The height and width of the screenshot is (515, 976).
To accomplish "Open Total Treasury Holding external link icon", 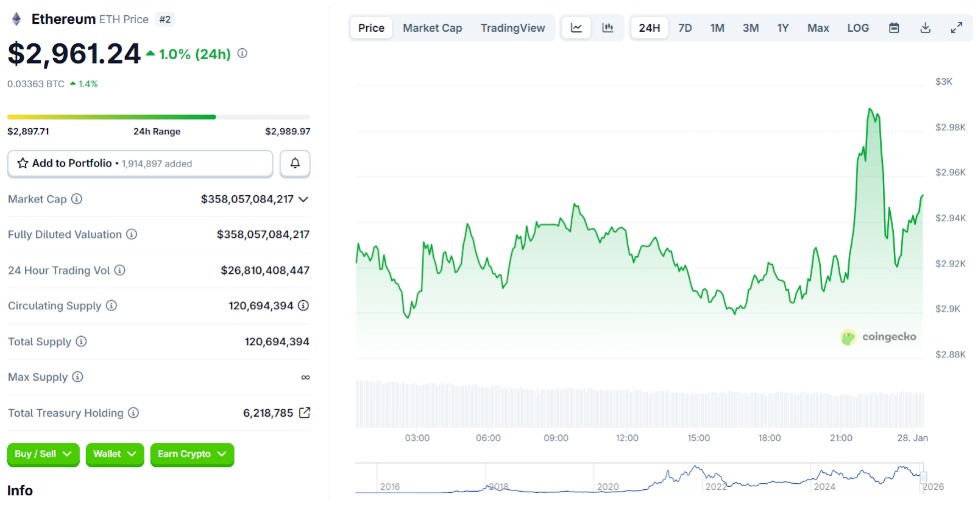I will (x=304, y=413).
